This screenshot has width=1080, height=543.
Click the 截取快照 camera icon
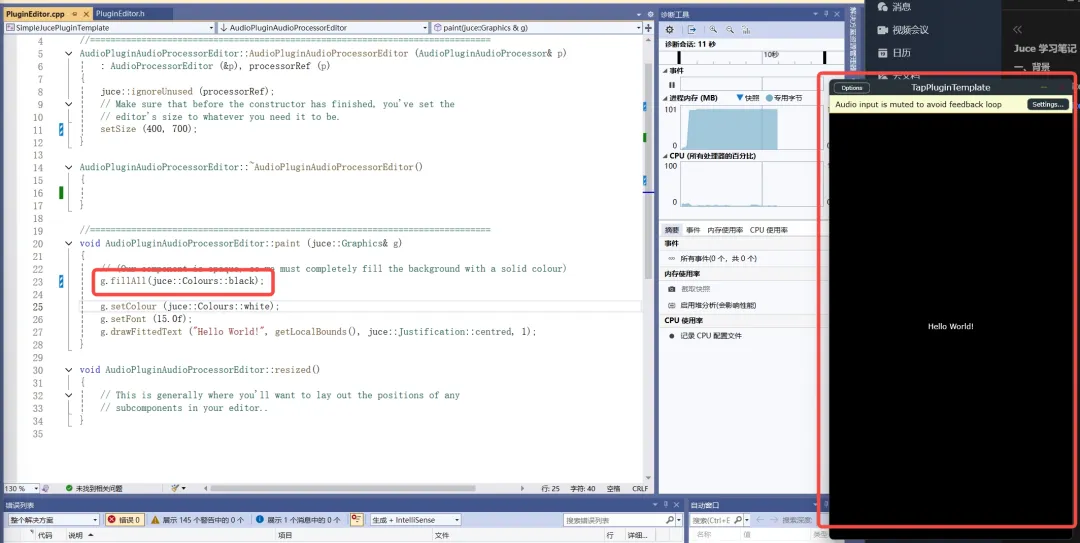[x=672, y=289]
